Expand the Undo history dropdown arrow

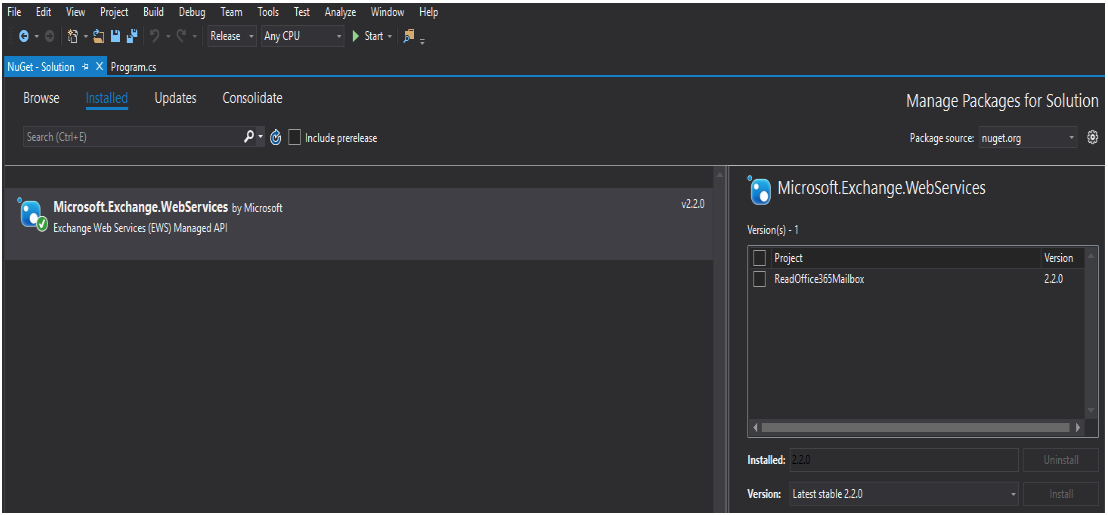point(167,37)
